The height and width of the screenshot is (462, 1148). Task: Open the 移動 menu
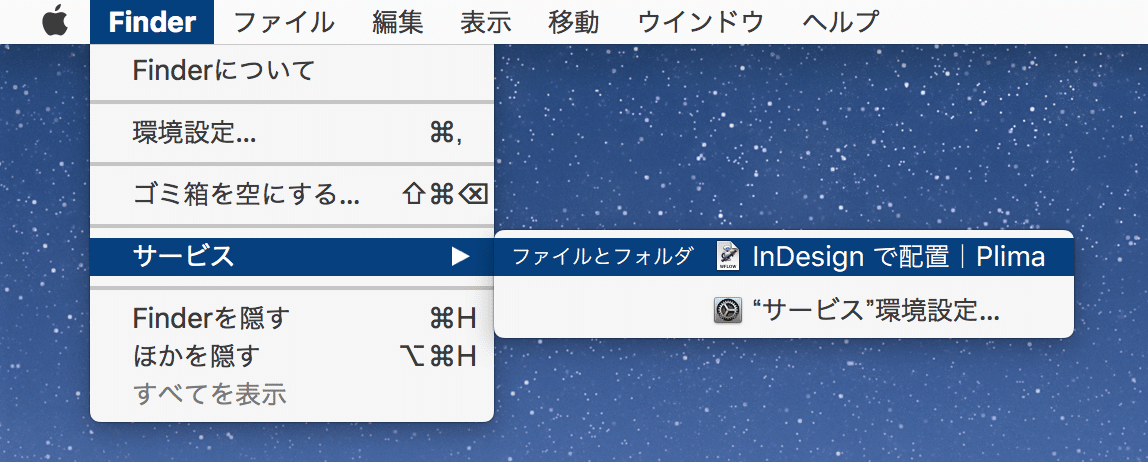(x=574, y=22)
